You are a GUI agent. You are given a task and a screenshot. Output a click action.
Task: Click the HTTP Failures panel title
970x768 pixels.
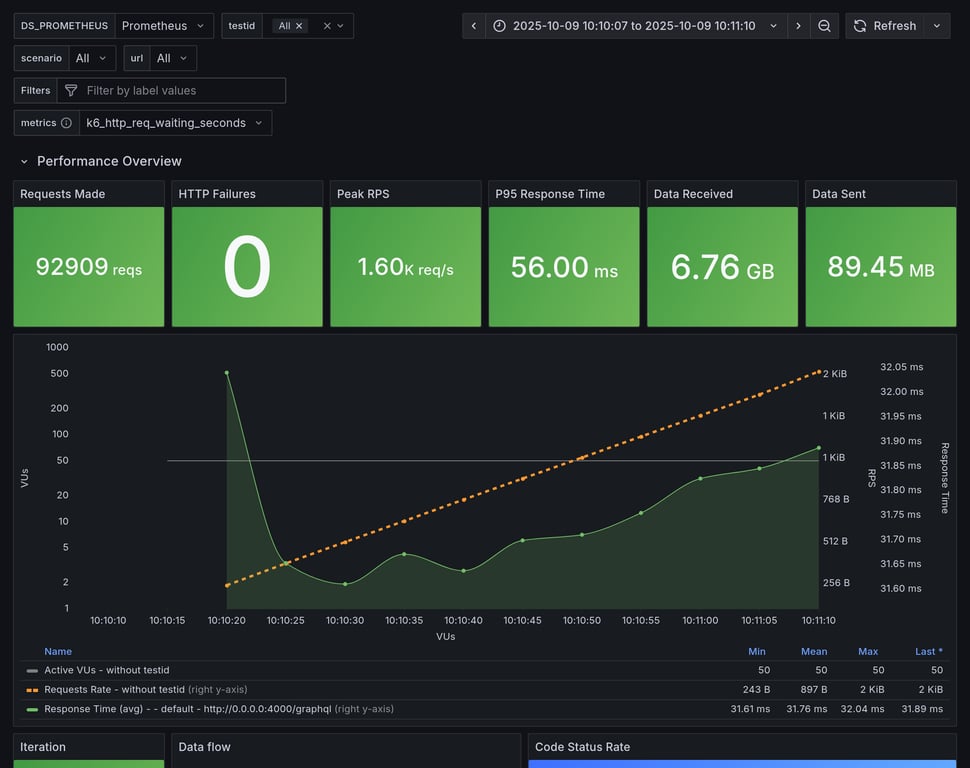pyautogui.click(x=217, y=194)
